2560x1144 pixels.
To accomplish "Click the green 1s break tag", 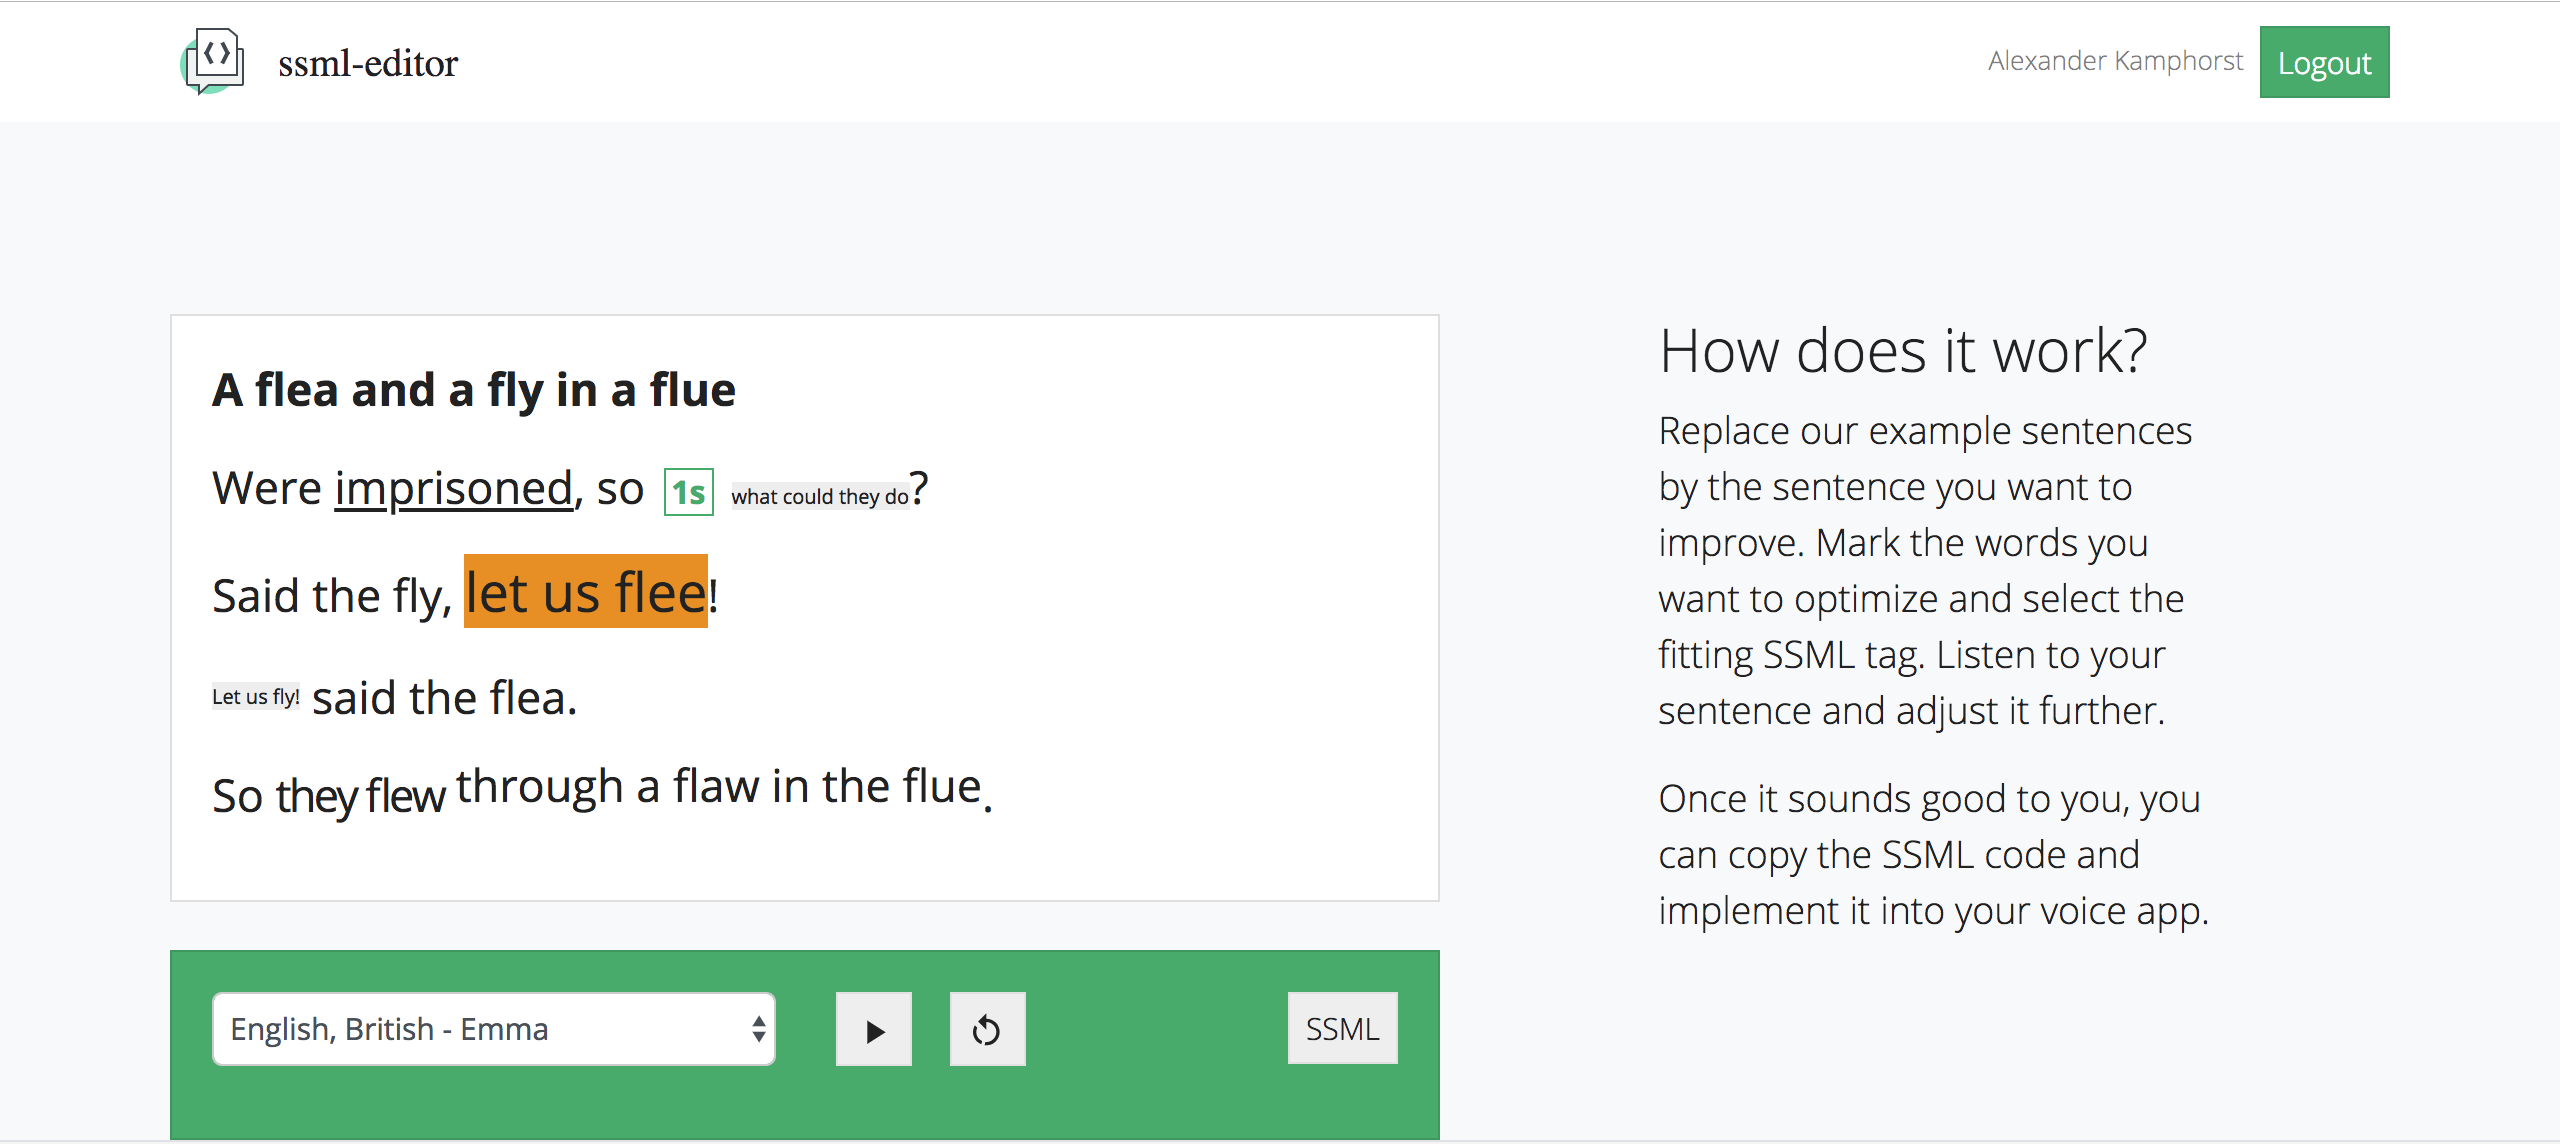I will click(689, 492).
